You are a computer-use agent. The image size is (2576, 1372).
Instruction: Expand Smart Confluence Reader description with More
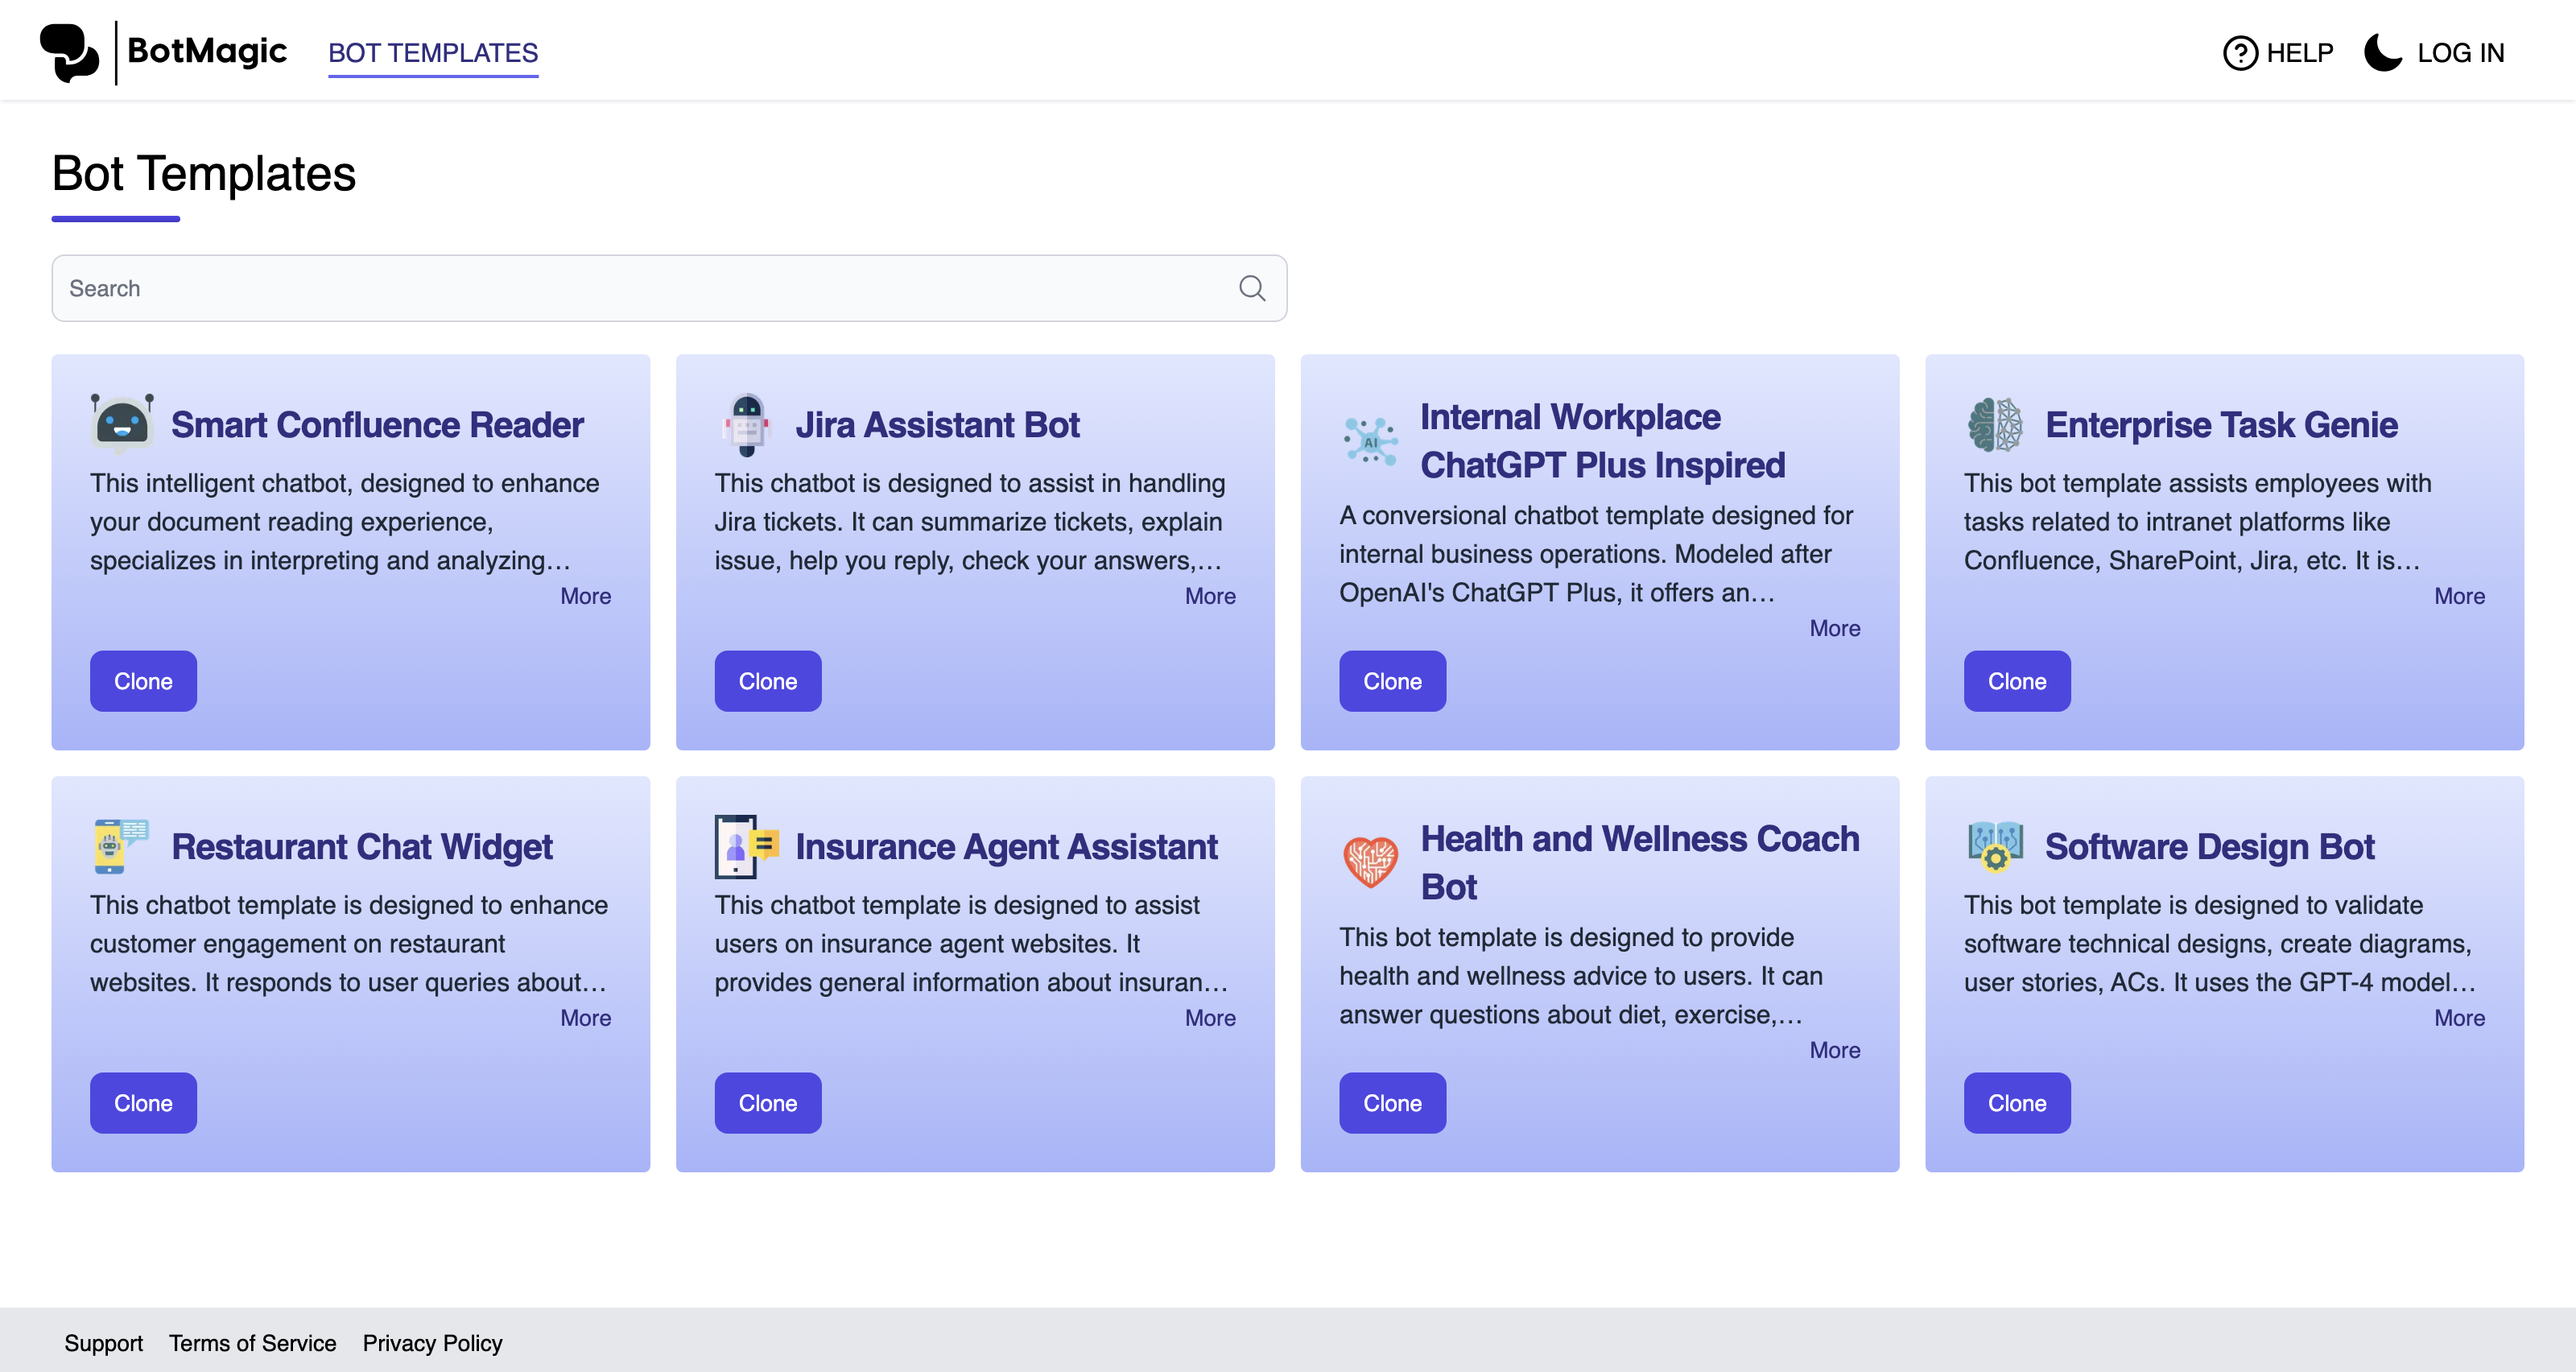click(x=585, y=596)
